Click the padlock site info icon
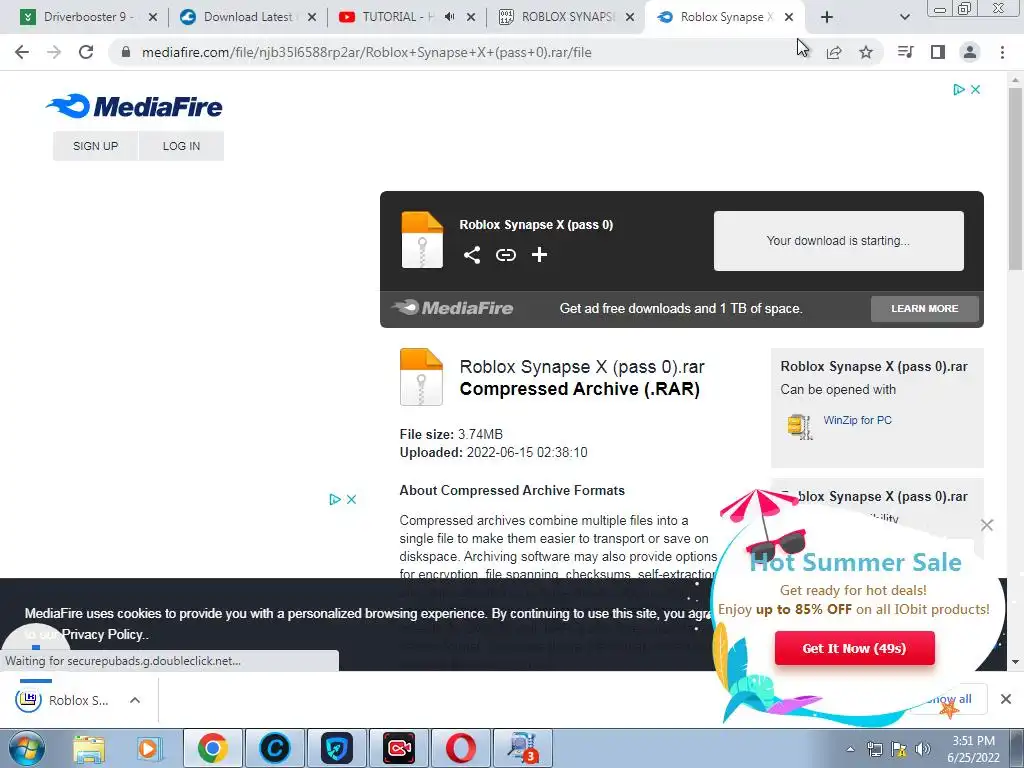The width and height of the screenshot is (1024, 768). (x=126, y=52)
